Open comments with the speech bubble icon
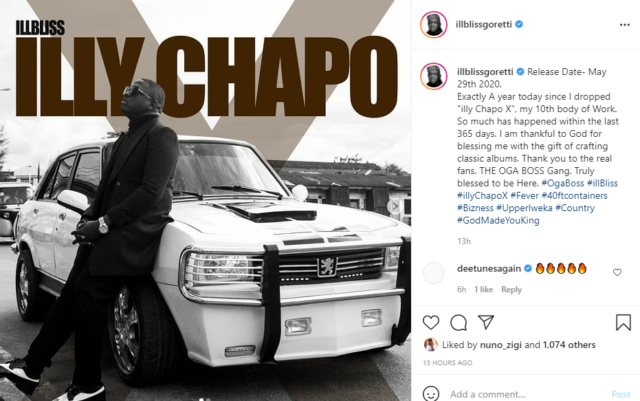640x401 pixels. click(x=458, y=322)
